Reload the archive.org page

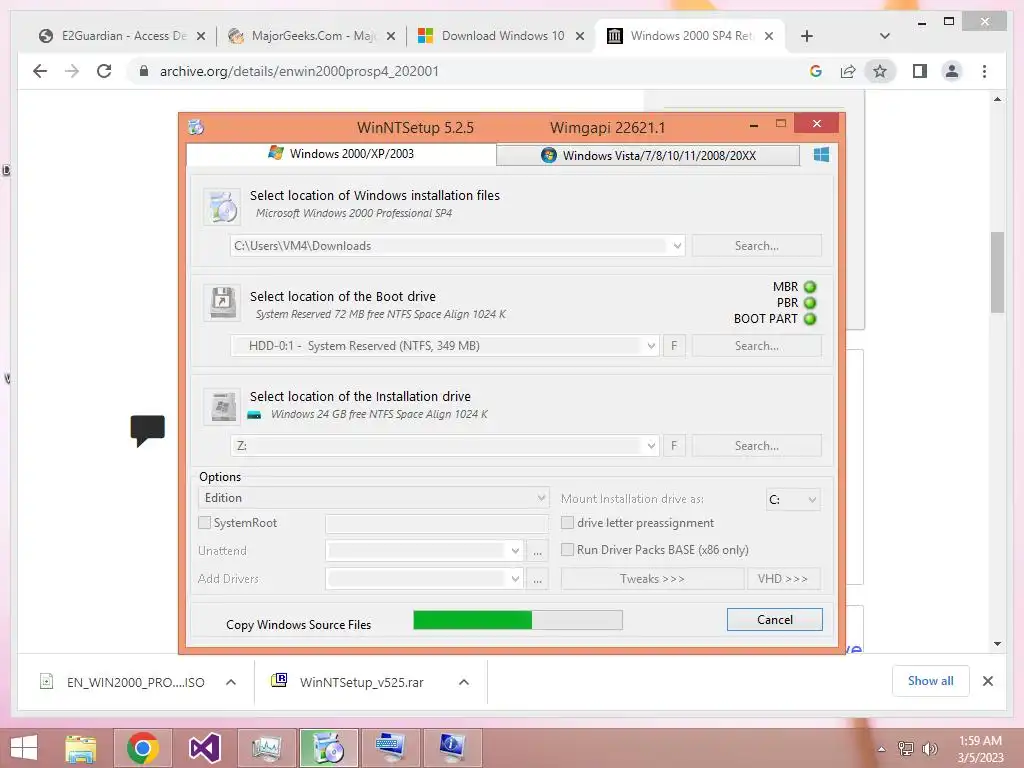pyautogui.click(x=104, y=71)
